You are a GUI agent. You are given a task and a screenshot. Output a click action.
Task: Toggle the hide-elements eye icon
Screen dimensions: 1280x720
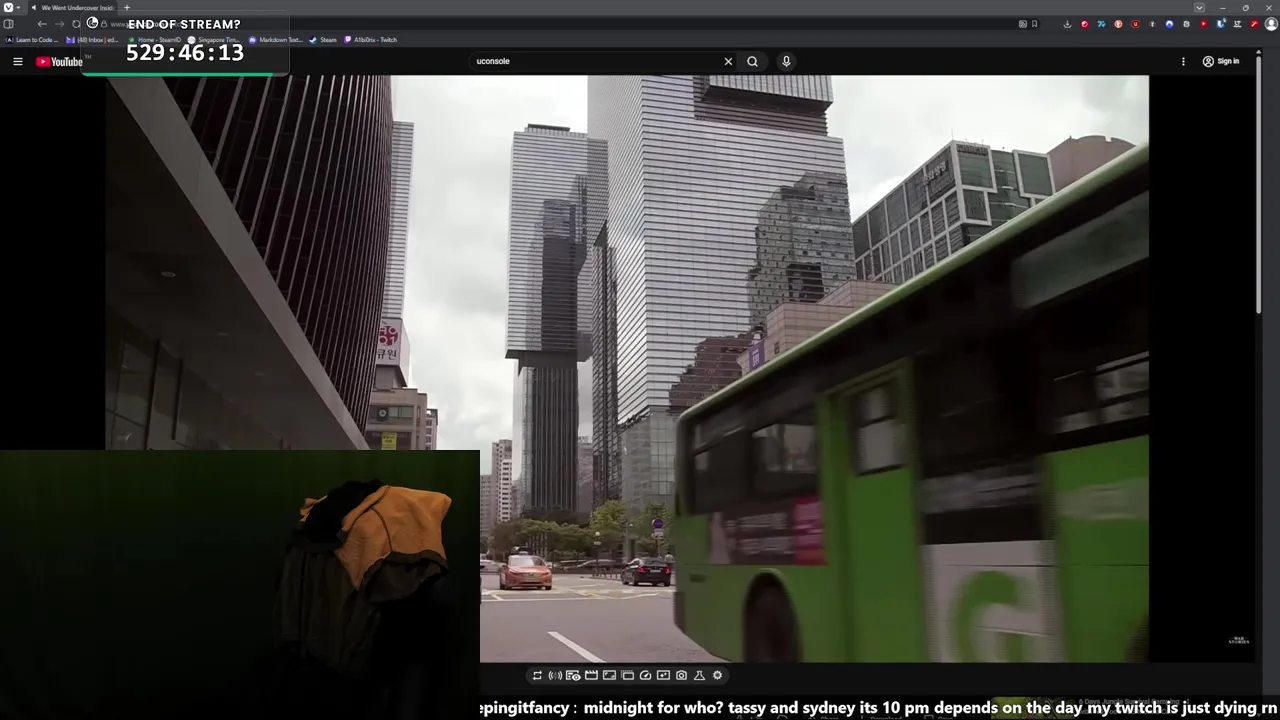(x=573, y=676)
